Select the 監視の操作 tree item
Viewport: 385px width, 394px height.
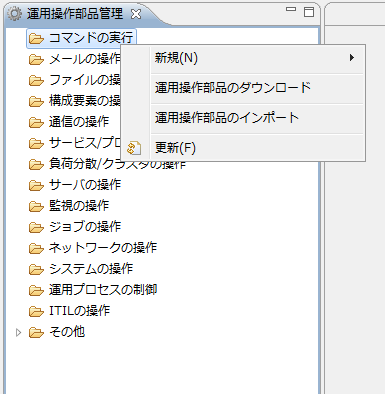(79, 206)
